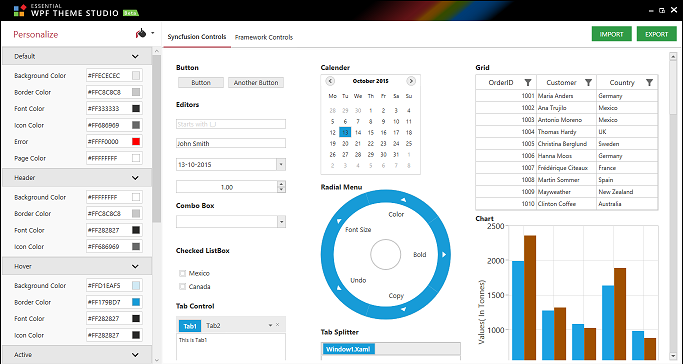Go to previous month in calendar
Viewport: 683px width, 364px height.
click(330, 81)
